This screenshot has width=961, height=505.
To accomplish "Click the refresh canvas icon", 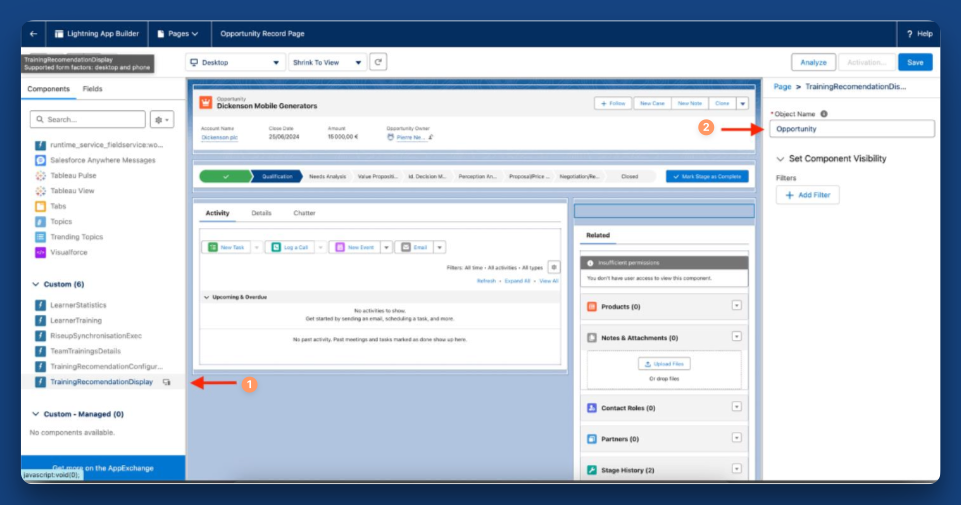I will (x=378, y=62).
